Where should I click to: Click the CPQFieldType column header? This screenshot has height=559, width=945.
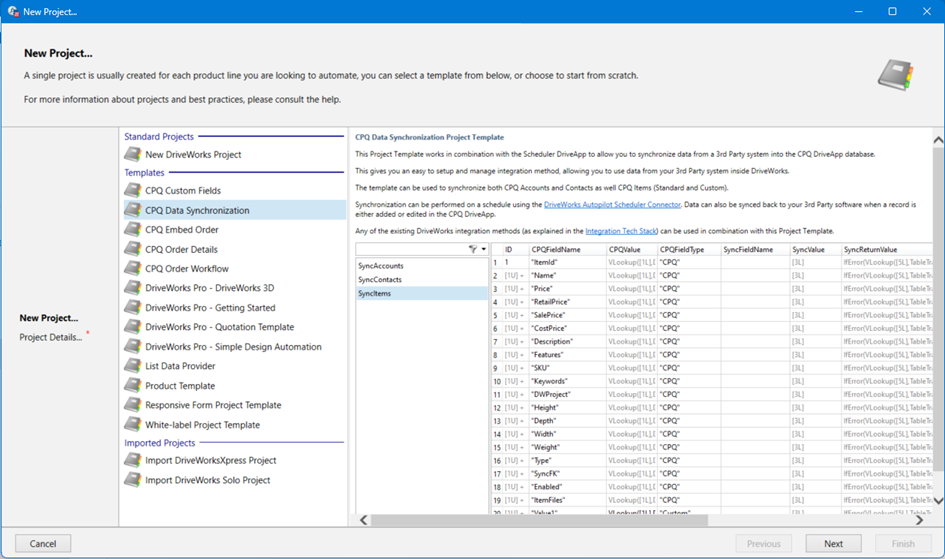pos(689,249)
